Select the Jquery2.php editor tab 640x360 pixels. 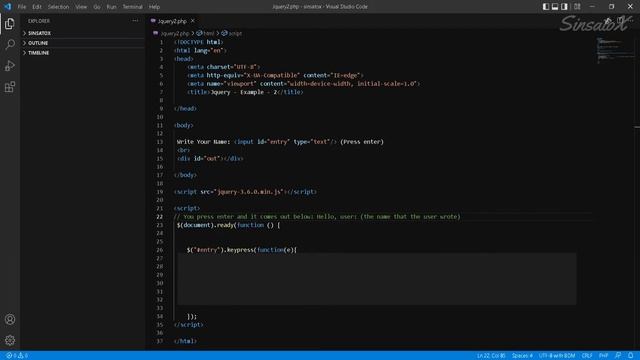point(172,21)
